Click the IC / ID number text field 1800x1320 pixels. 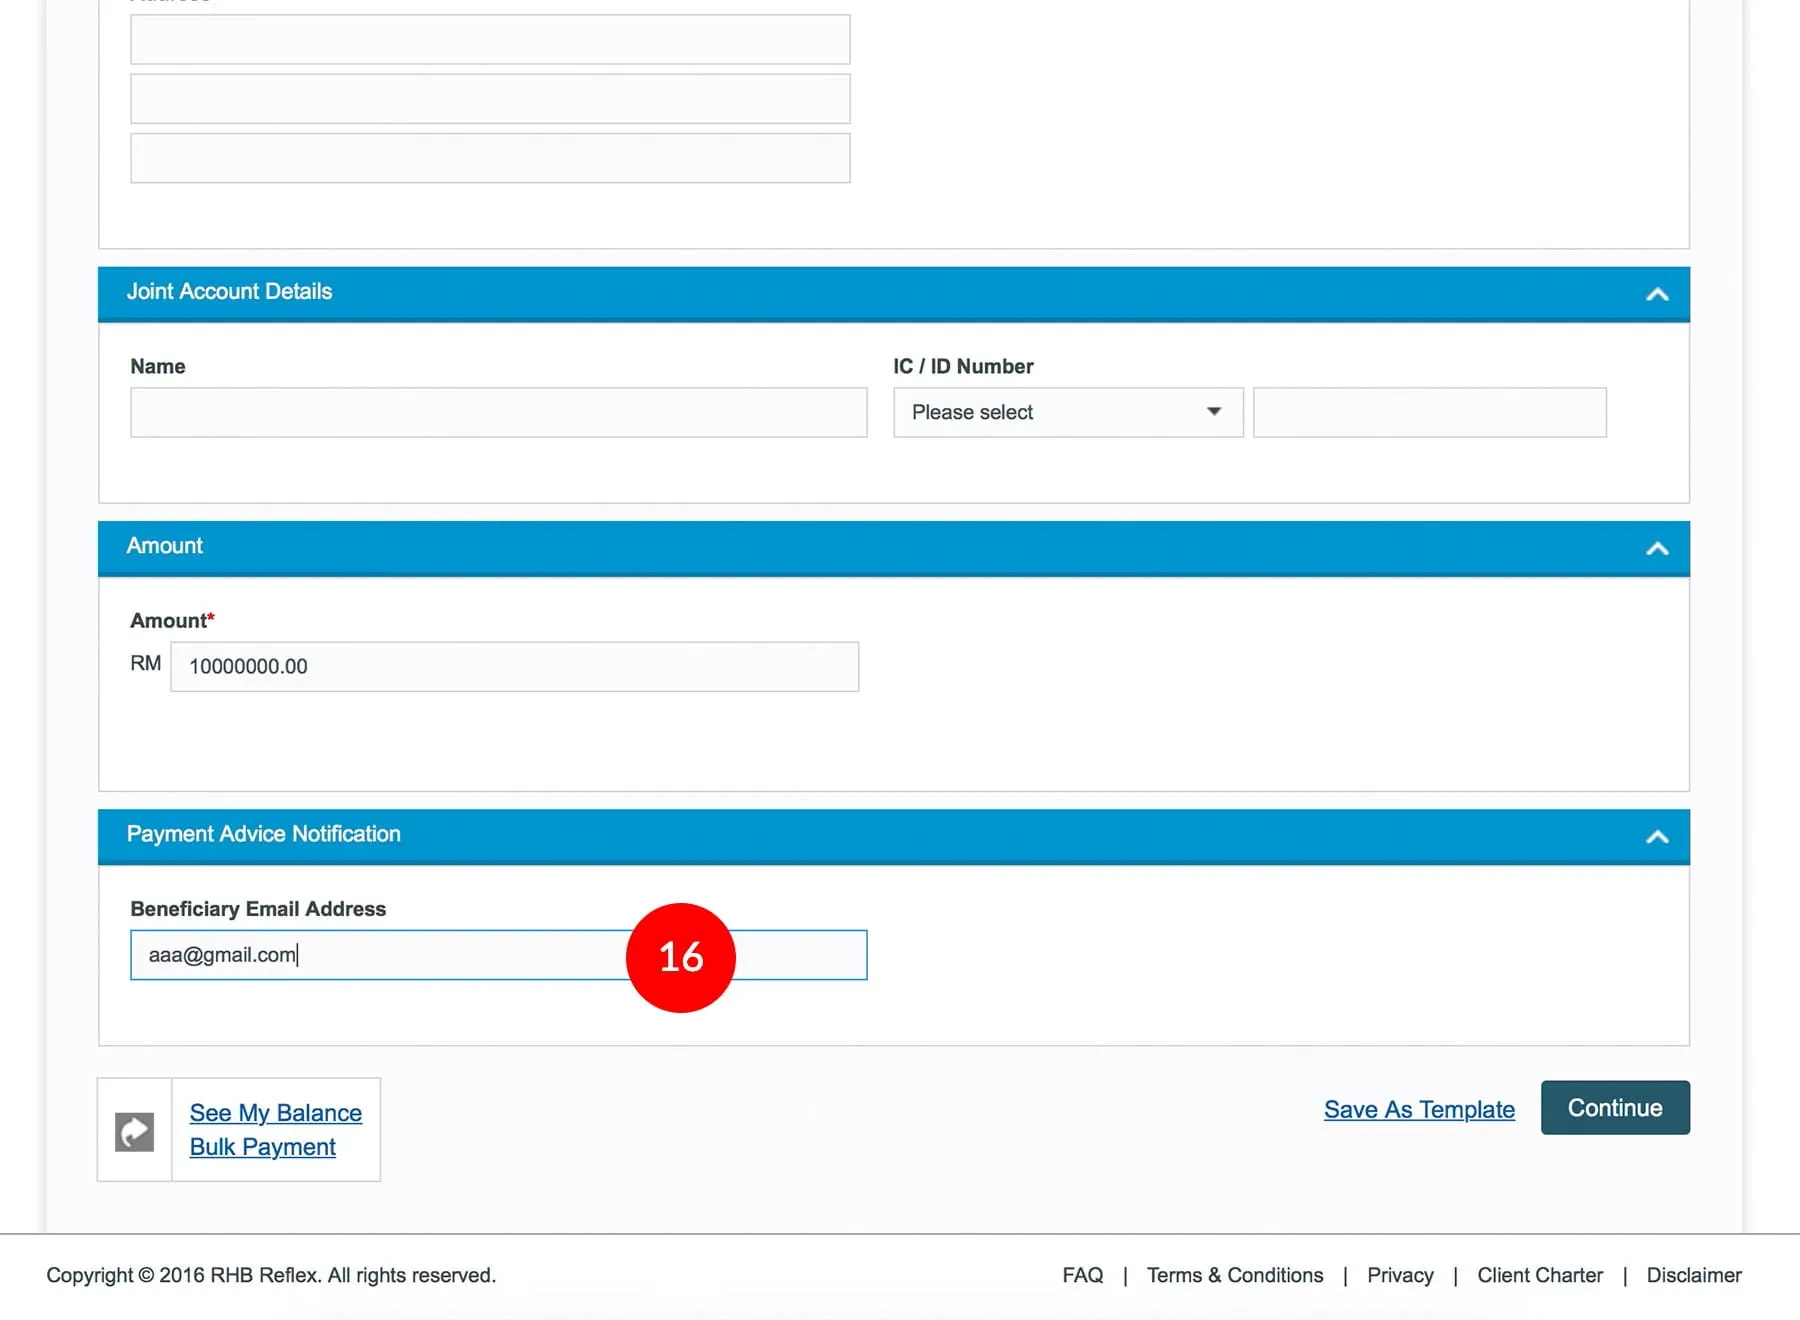(x=1429, y=412)
